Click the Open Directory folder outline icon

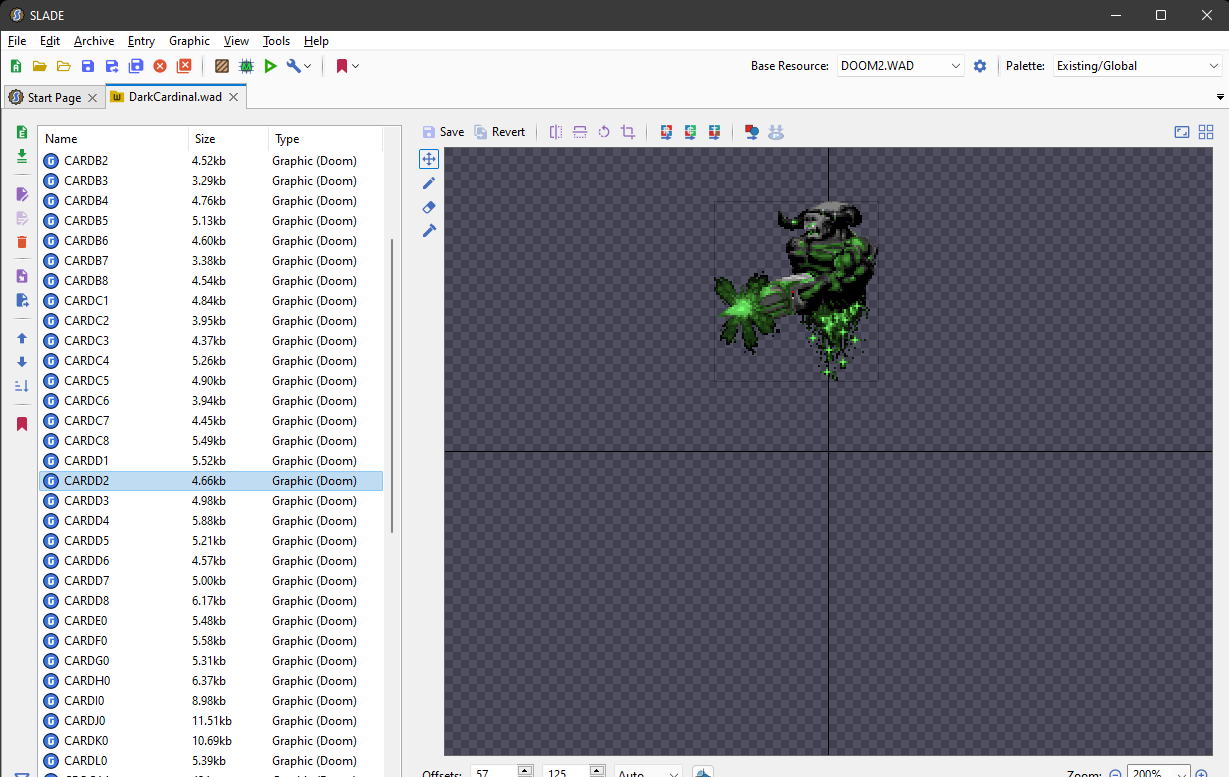tap(64, 66)
